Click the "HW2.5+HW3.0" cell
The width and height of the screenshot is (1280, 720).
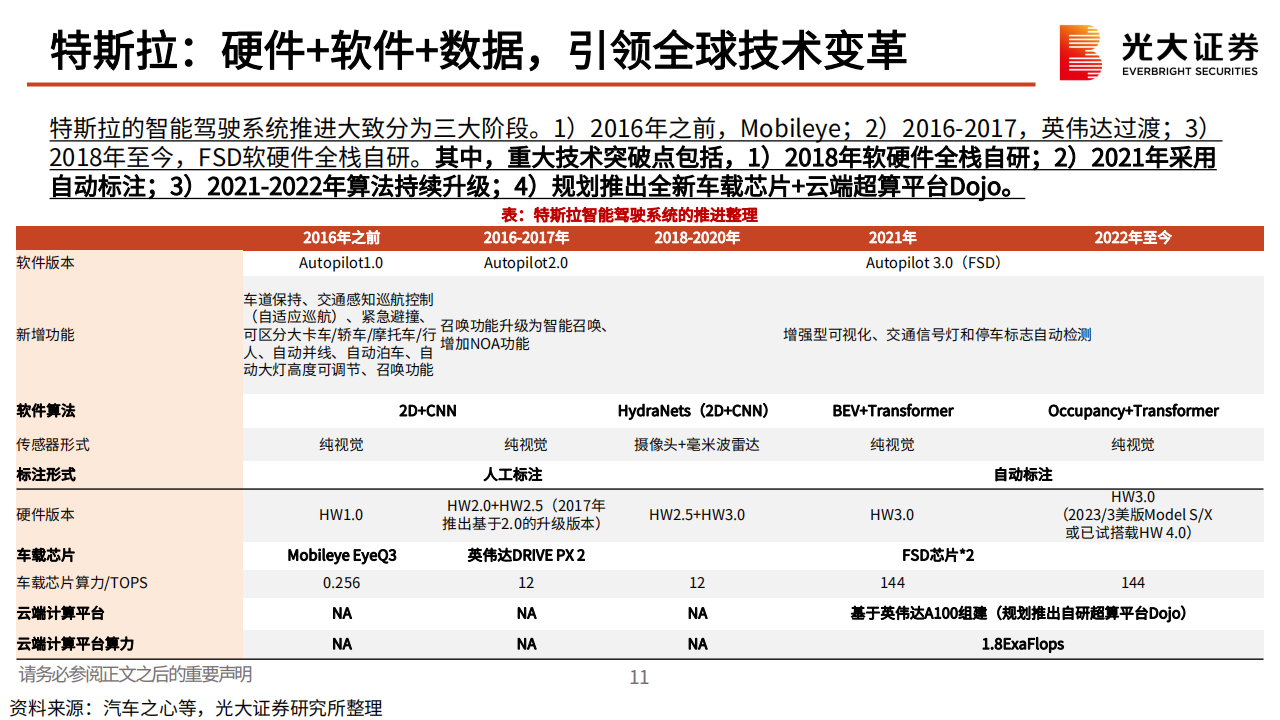click(x=697, y=515)
